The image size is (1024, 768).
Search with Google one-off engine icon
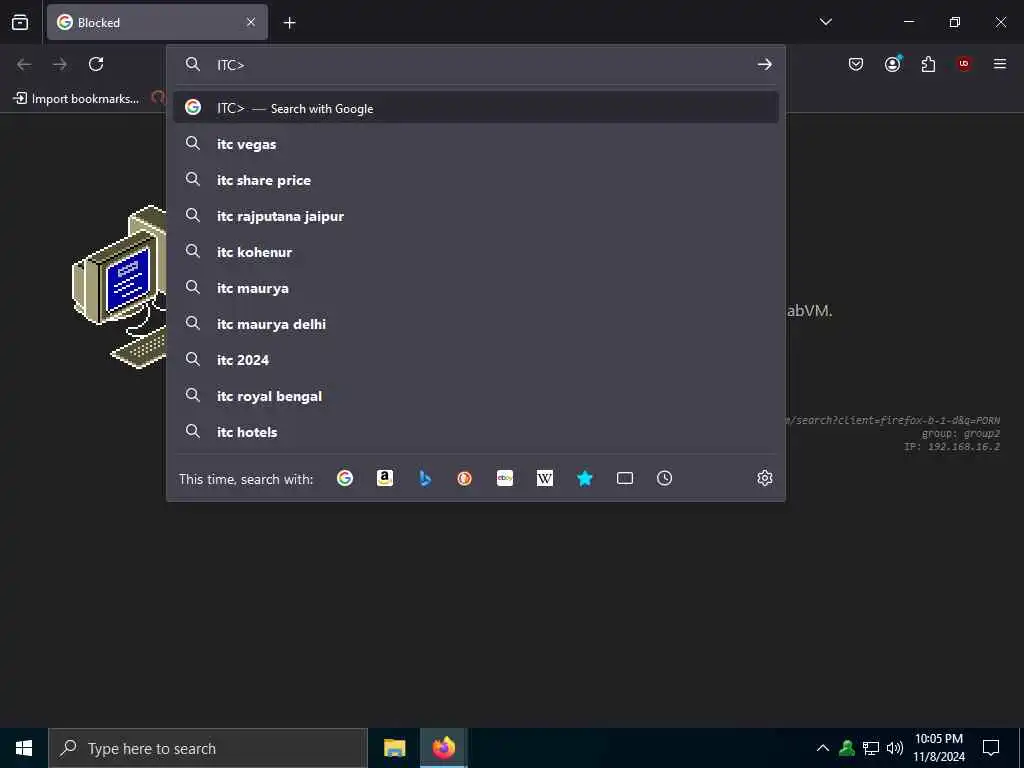(345, 479)
